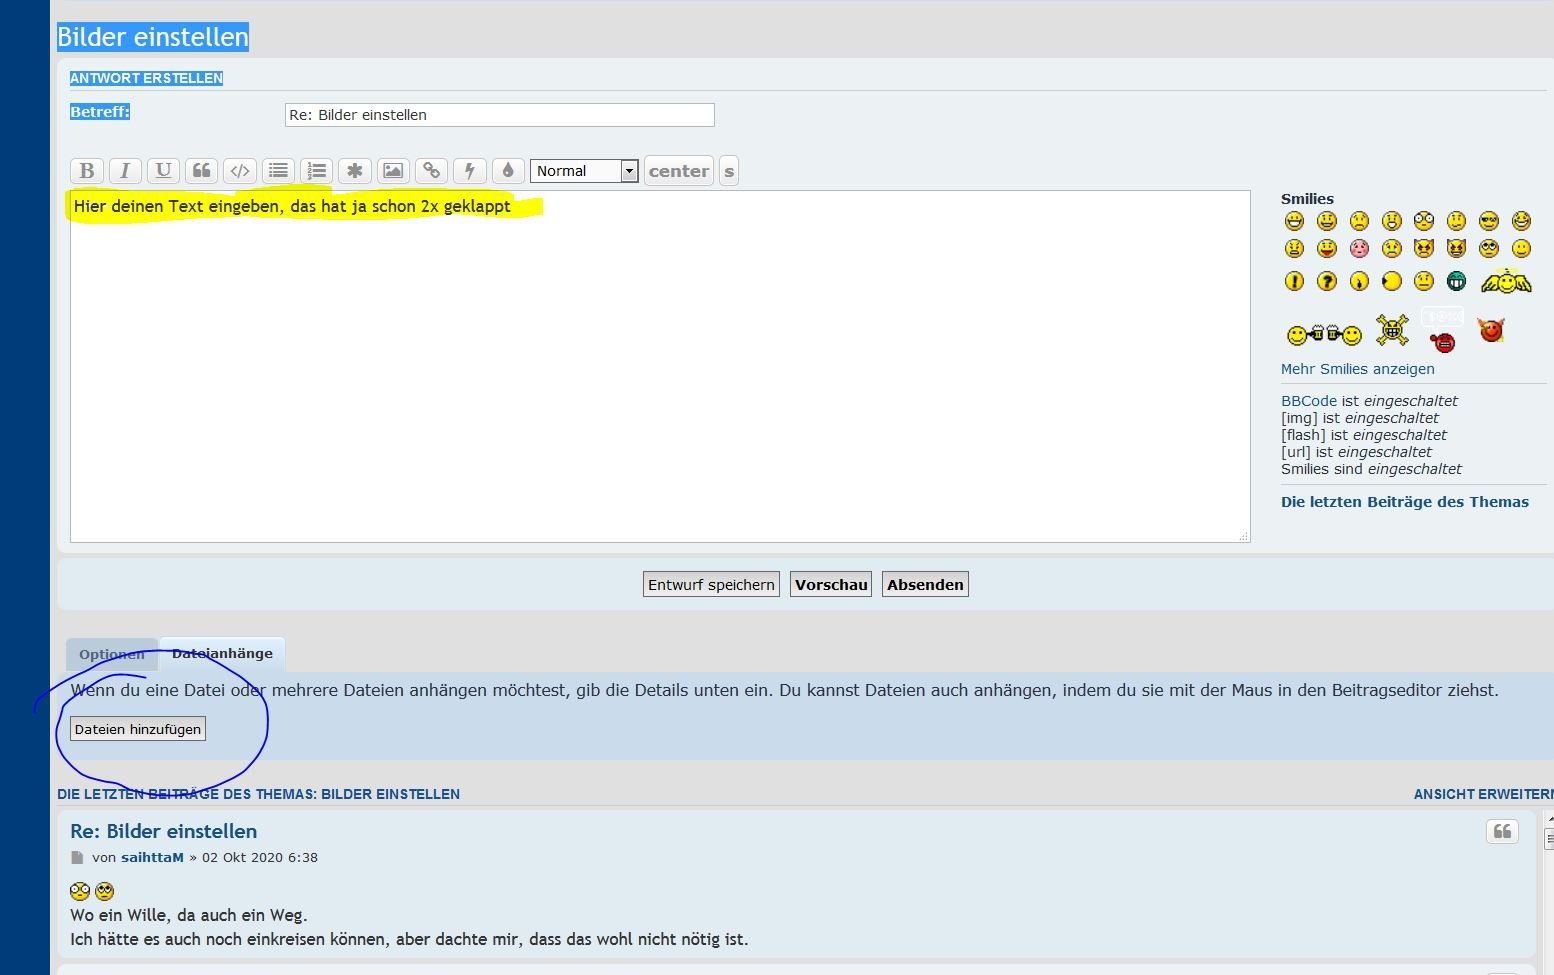The height and width of the screenshot is (975, 1554).
Task: Expand view via Ansicht erweitern
Action: pyautogui.click(x=1482, y=794)
